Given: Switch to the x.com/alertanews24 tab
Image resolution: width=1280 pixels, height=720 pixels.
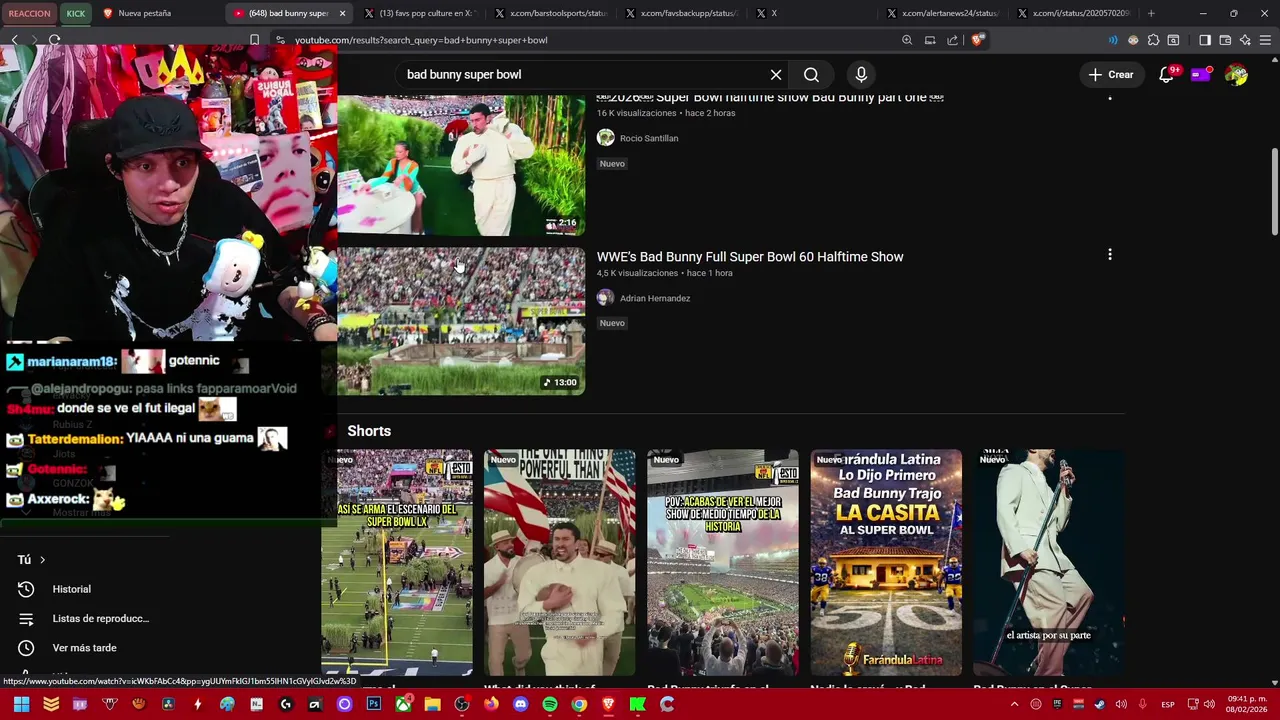Looking at the screenshot, I should 942,13.
